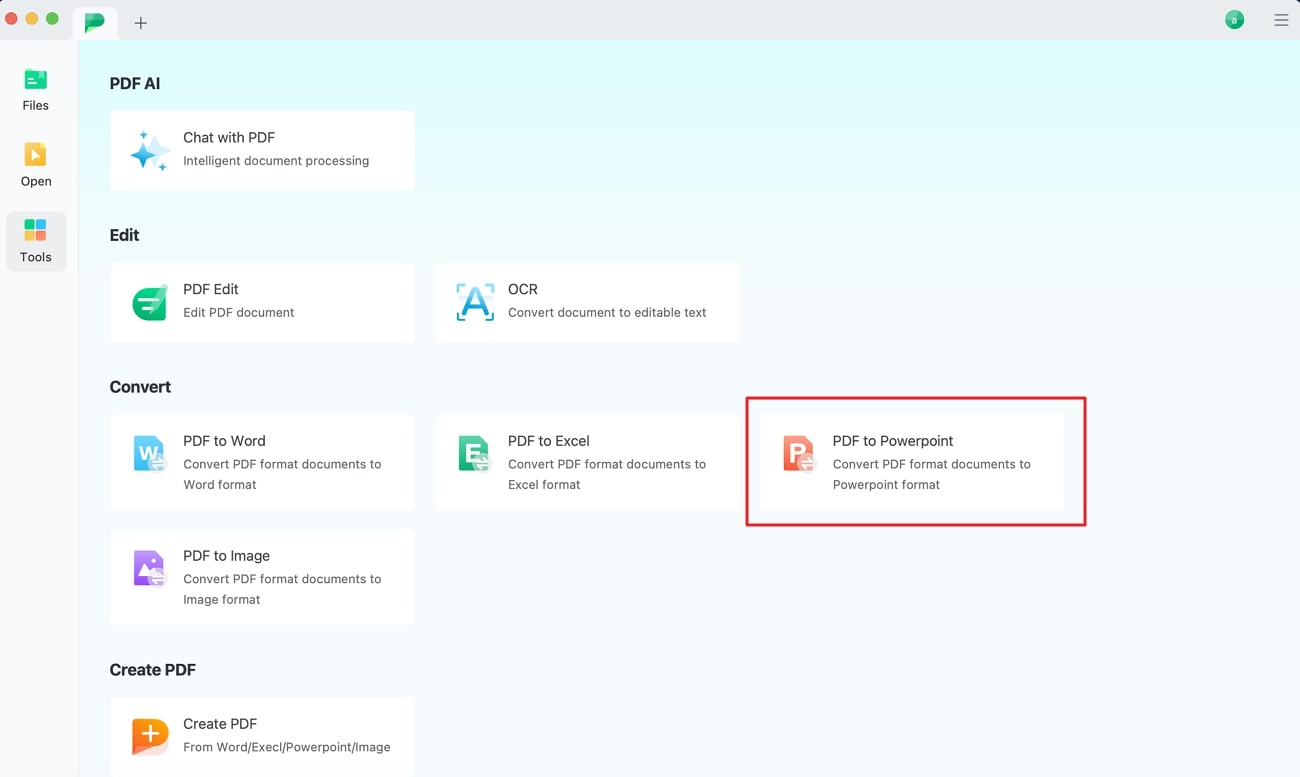Click Create PDF card title

tap(220, 724)
